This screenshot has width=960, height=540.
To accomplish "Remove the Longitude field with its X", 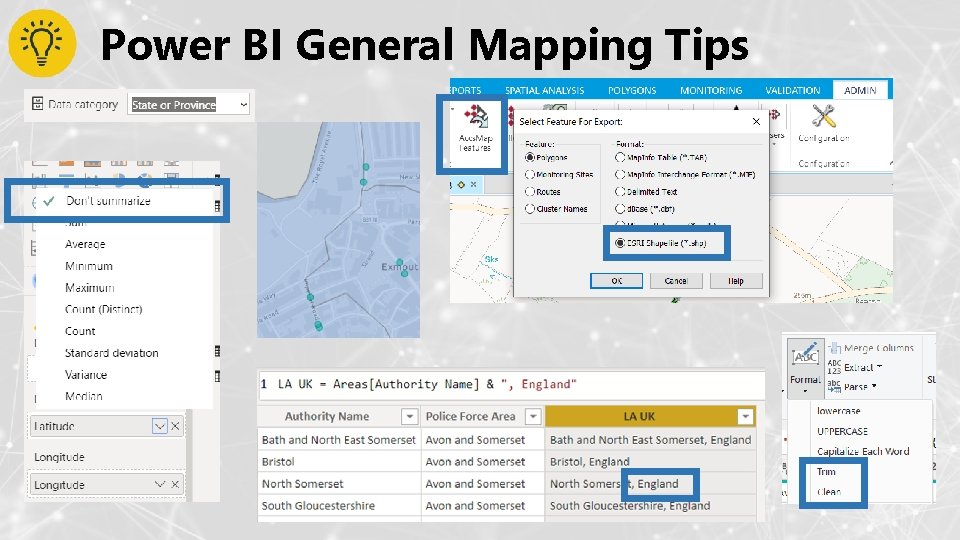I will (x=175, y=484).
